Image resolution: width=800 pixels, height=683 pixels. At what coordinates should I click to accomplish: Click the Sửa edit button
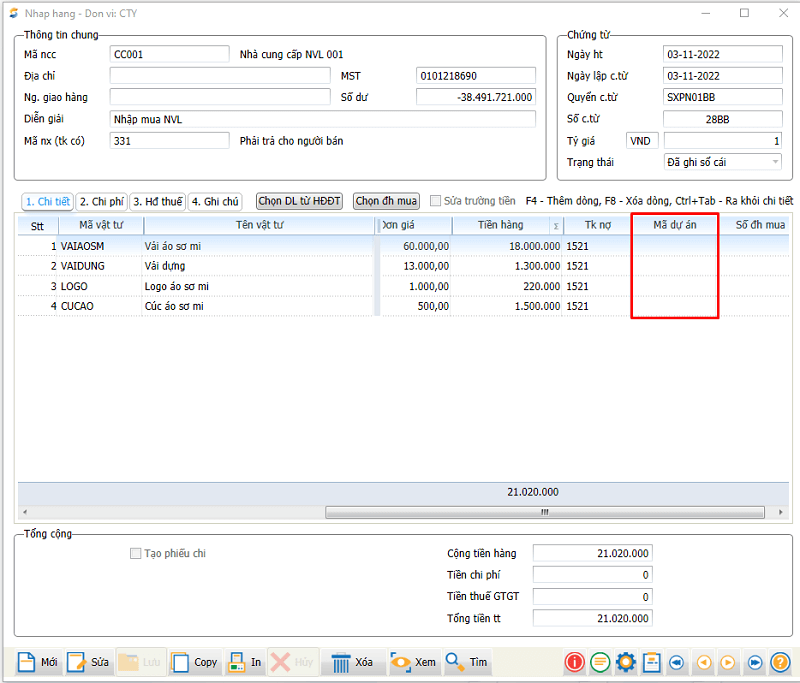click(87, 662)
